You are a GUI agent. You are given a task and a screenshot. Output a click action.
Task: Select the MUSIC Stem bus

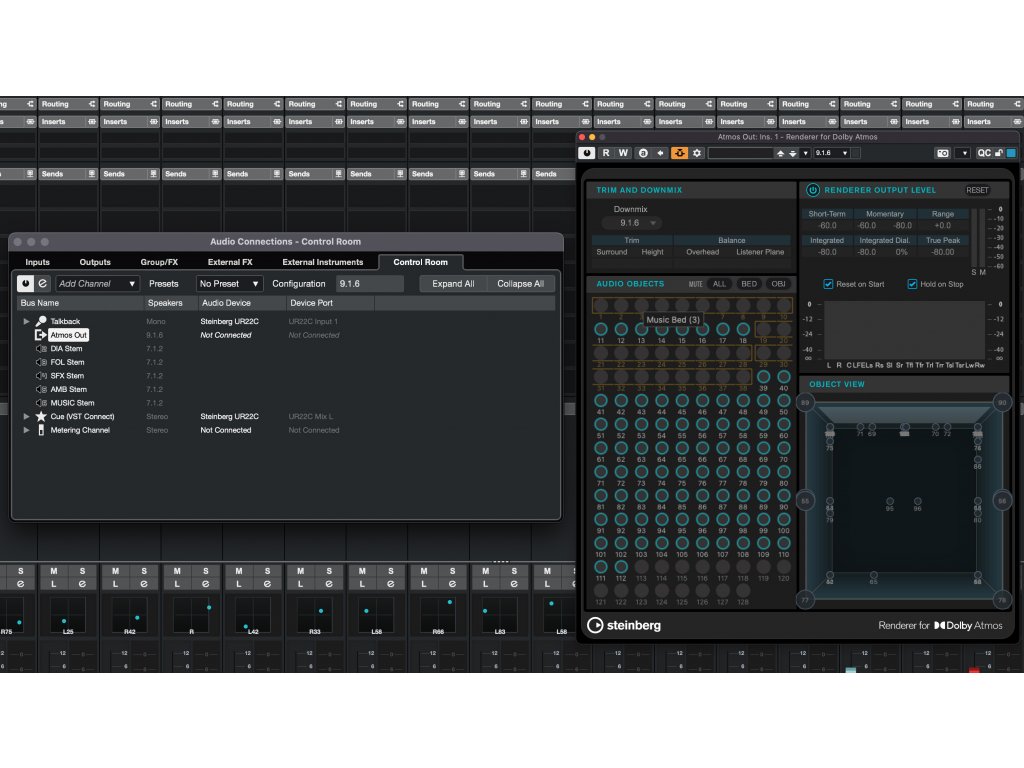(72, 403)
